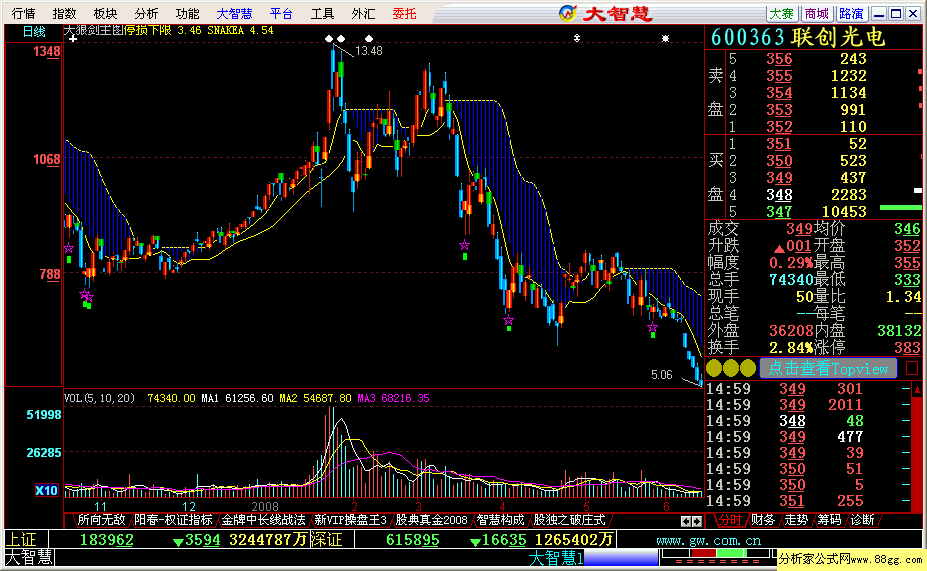Open the 分析 menu
This screenshot has width=927, height=571.
[x=147, y=14]
